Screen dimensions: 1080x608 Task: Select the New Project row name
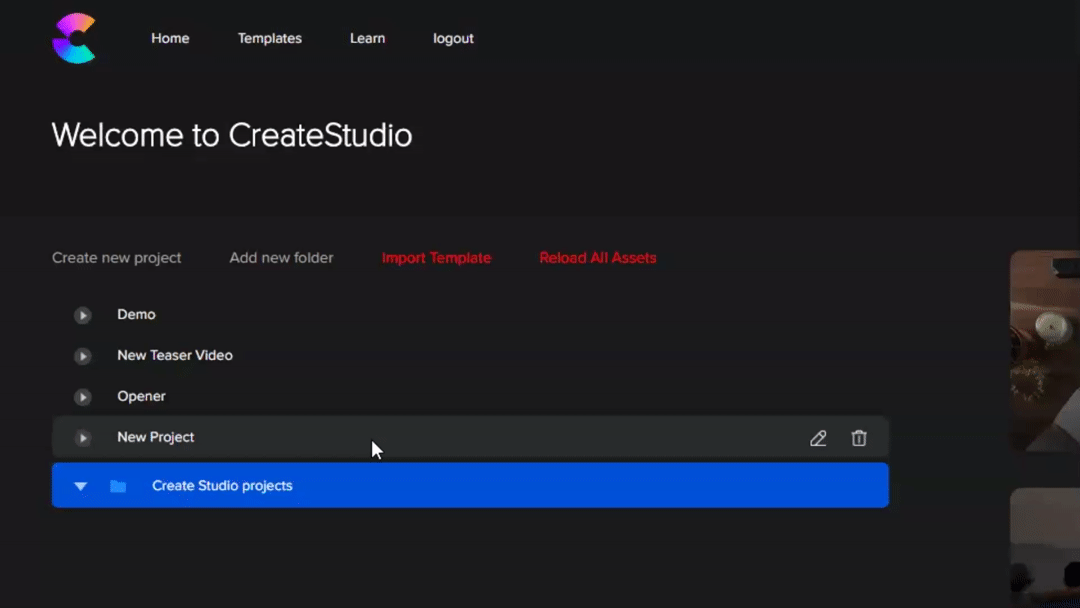156,437
